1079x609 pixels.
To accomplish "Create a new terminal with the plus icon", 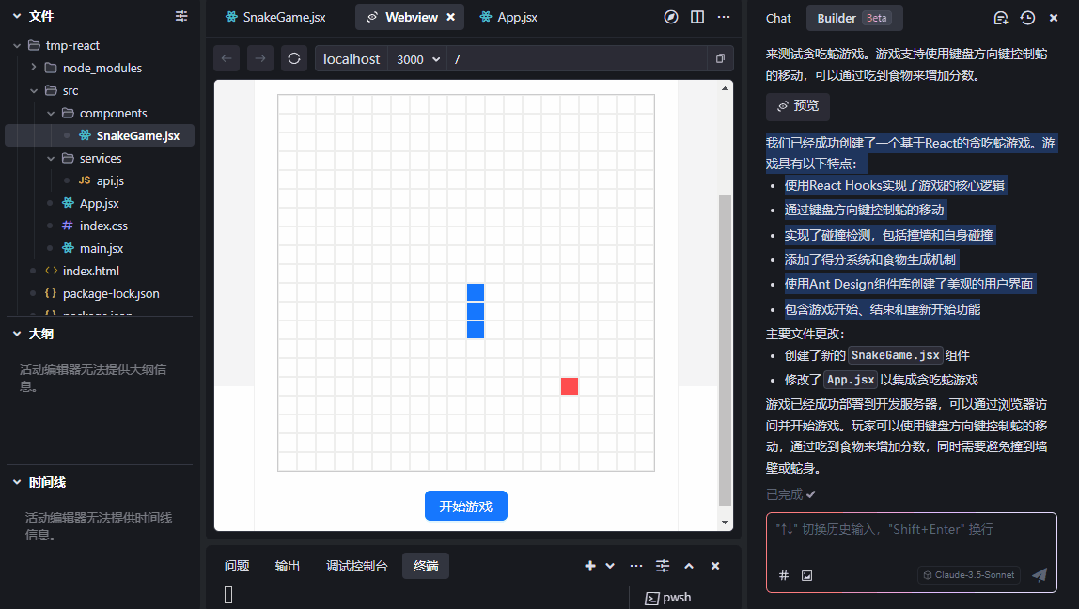I will (589, 566).
